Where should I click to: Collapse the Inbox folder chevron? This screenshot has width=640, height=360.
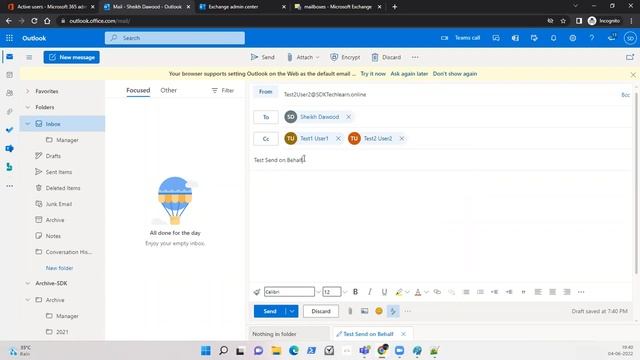[x=28, y=124]
